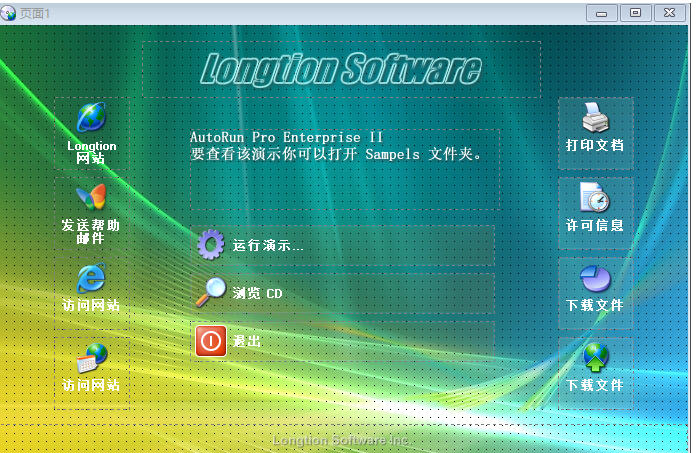
Task: Click the 下载文件 label under the pie chart
Action: pyautogui.click(x=595, y=305)
